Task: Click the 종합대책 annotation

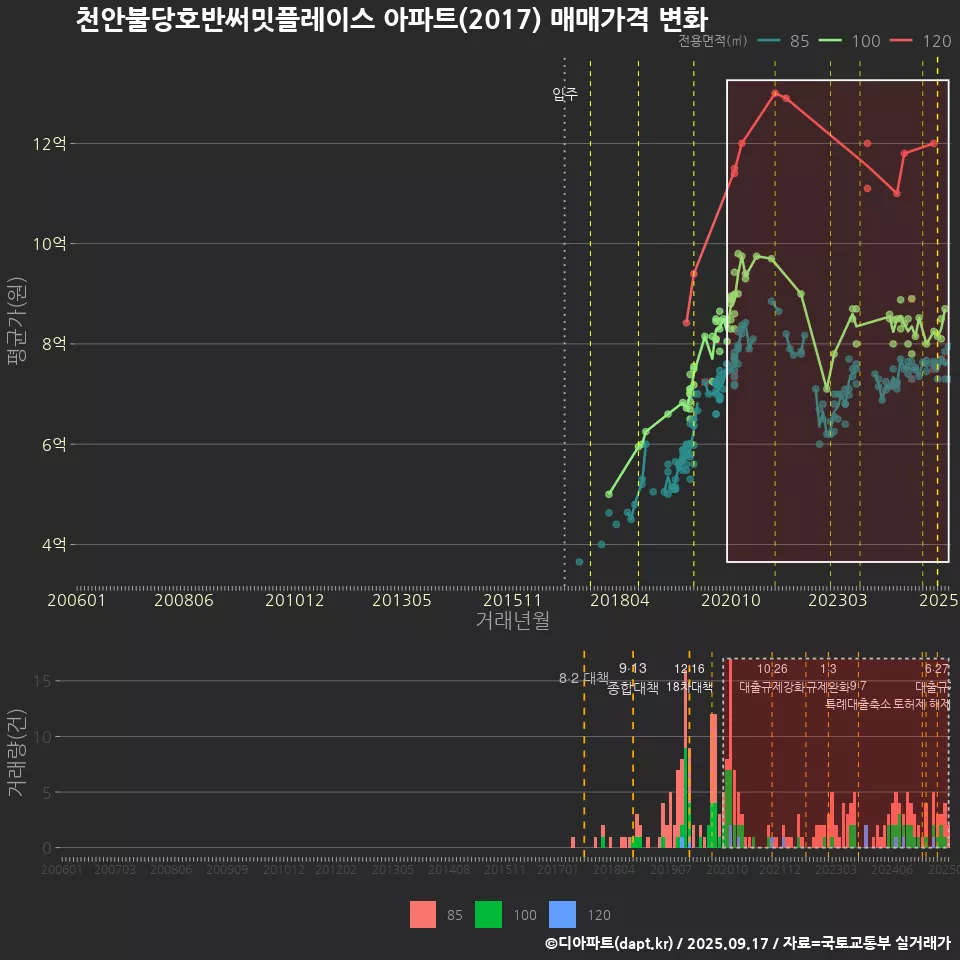Action: [x=632, y=688]
